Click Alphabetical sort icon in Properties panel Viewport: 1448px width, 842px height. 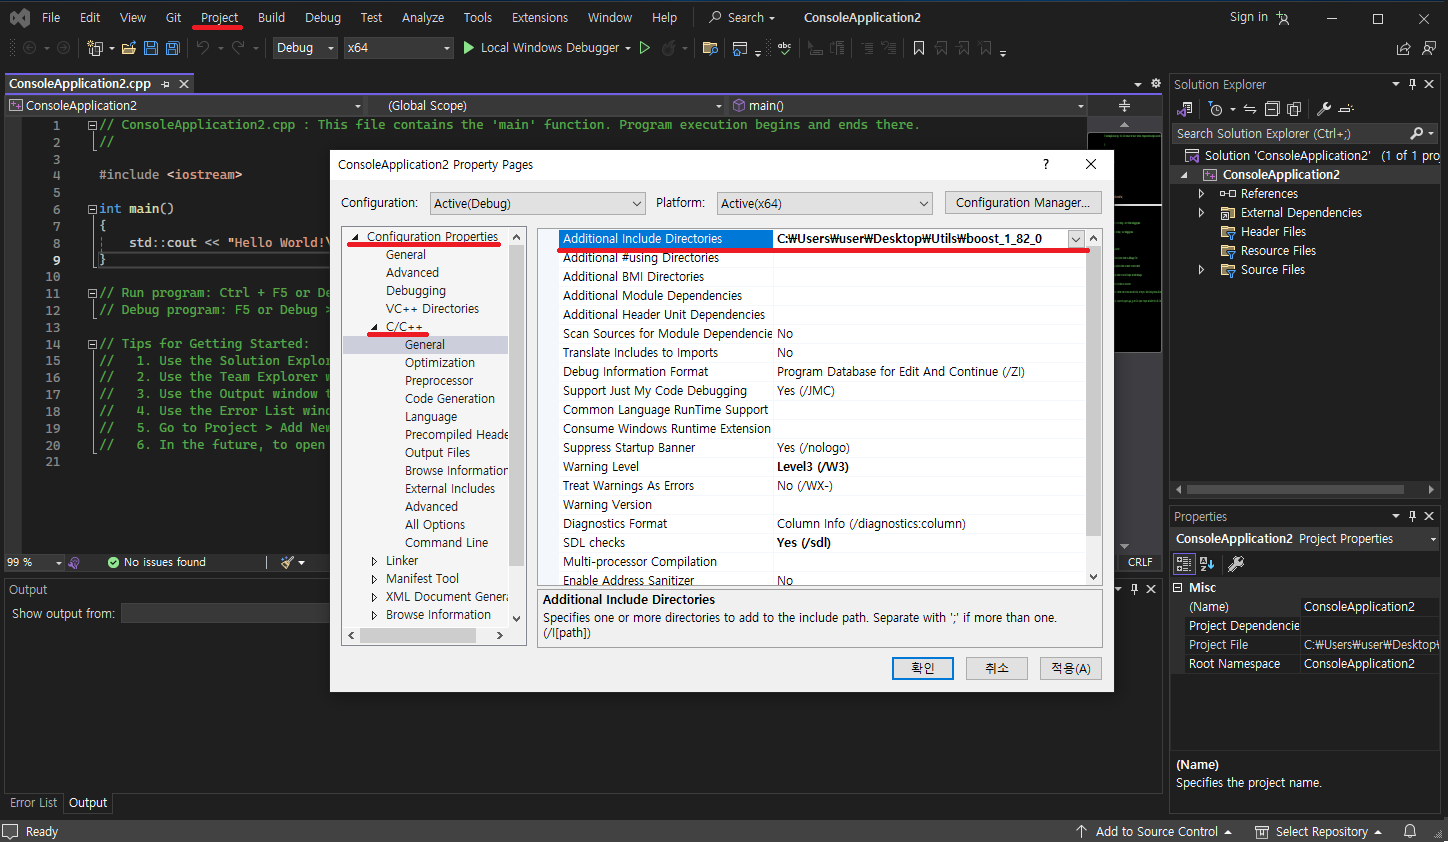pyautogui.click(x=1207, y=564)
